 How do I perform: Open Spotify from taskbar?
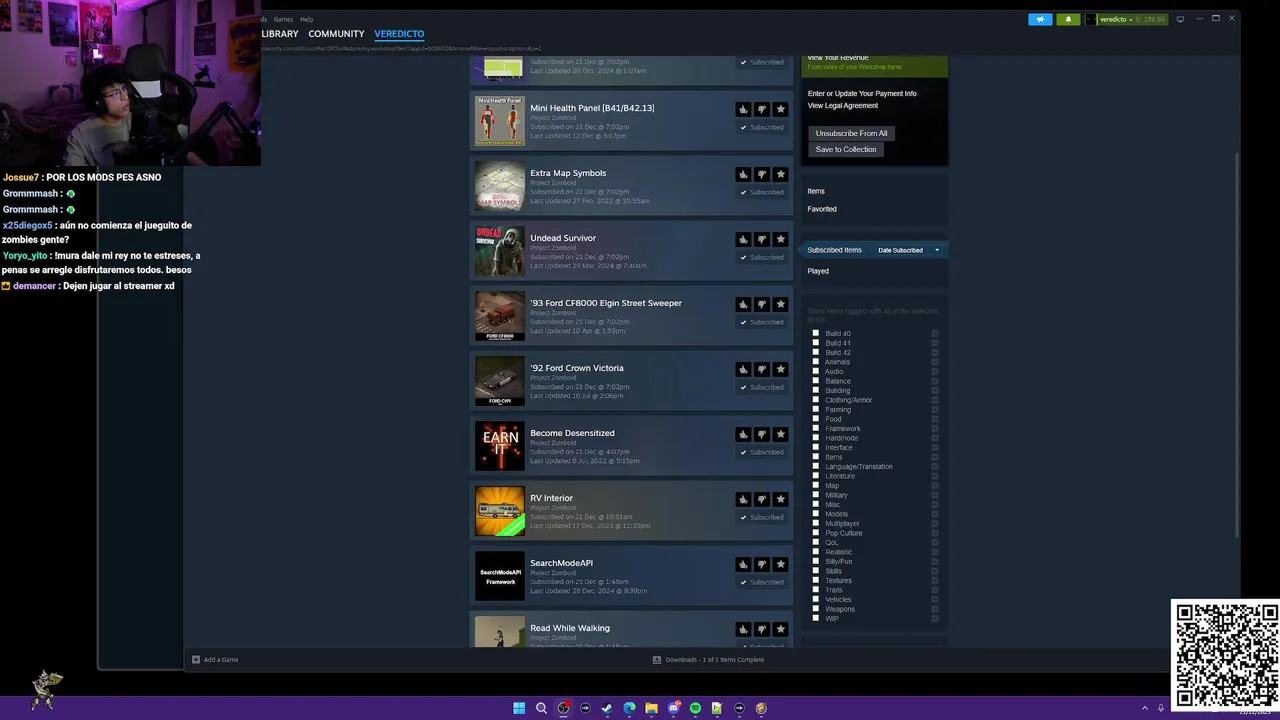point(695,708)
